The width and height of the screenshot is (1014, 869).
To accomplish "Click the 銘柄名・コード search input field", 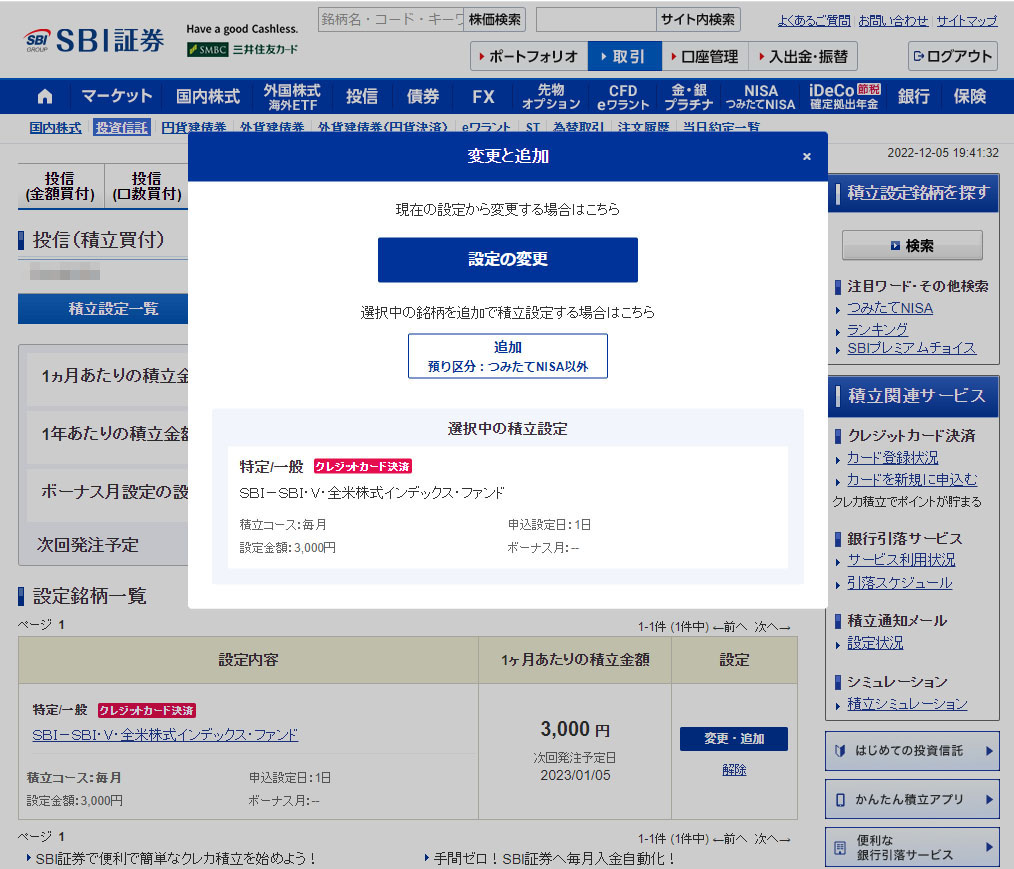I will point(391,19).
